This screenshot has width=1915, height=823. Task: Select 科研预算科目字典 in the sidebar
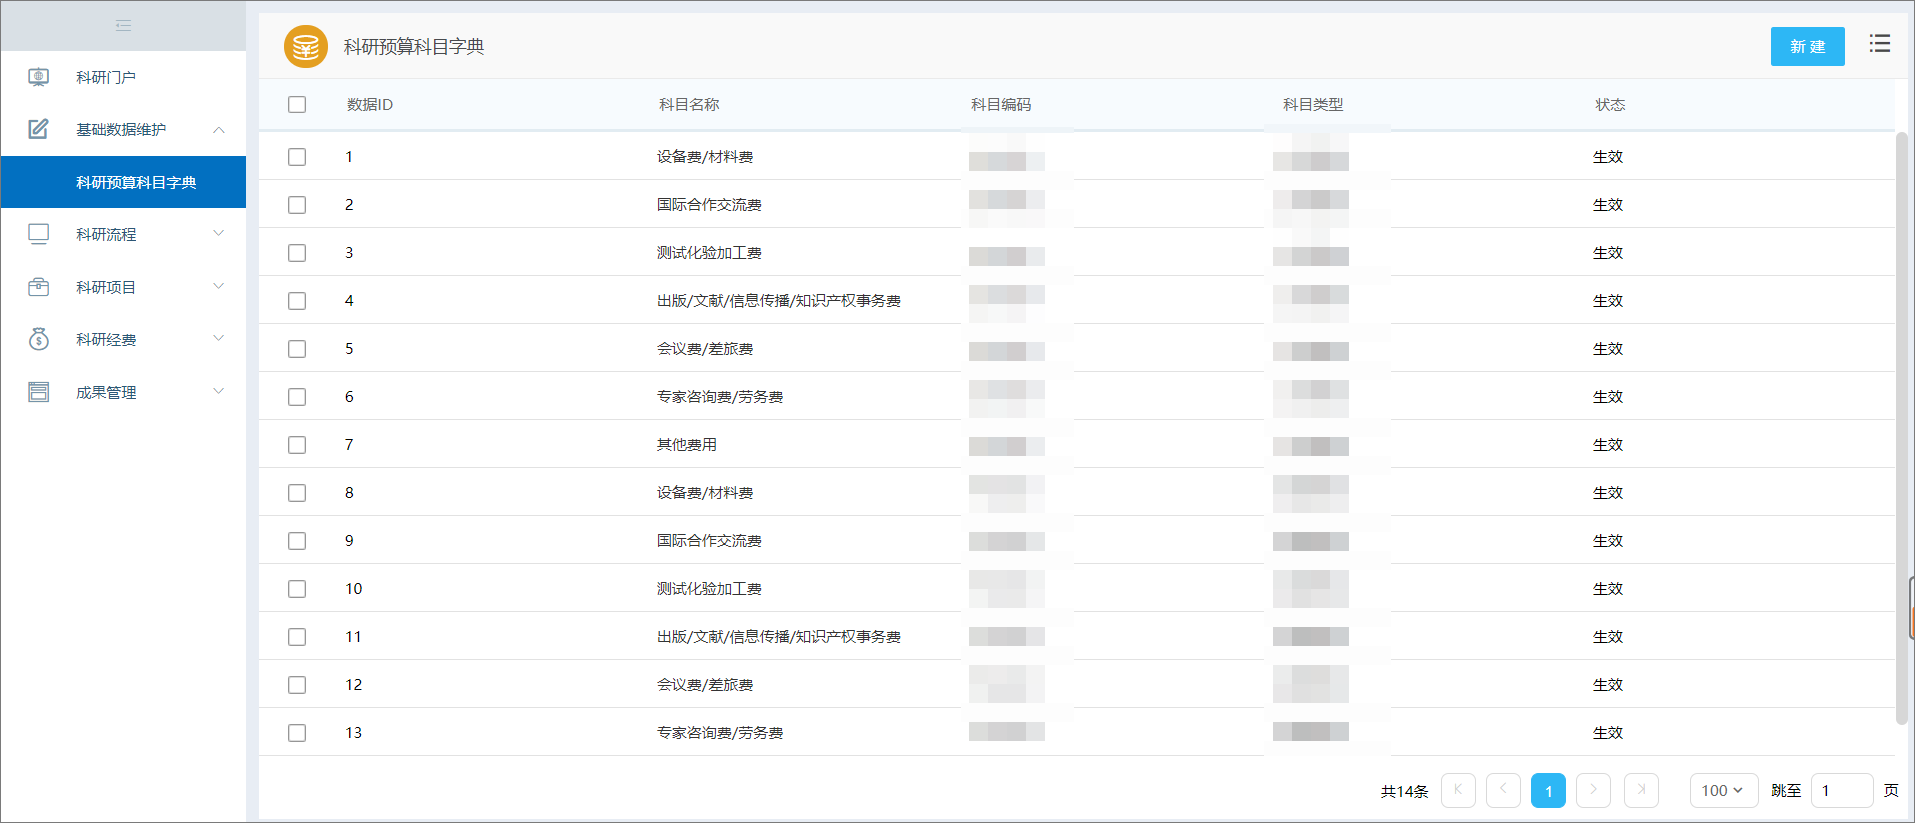tap(136, 182)
